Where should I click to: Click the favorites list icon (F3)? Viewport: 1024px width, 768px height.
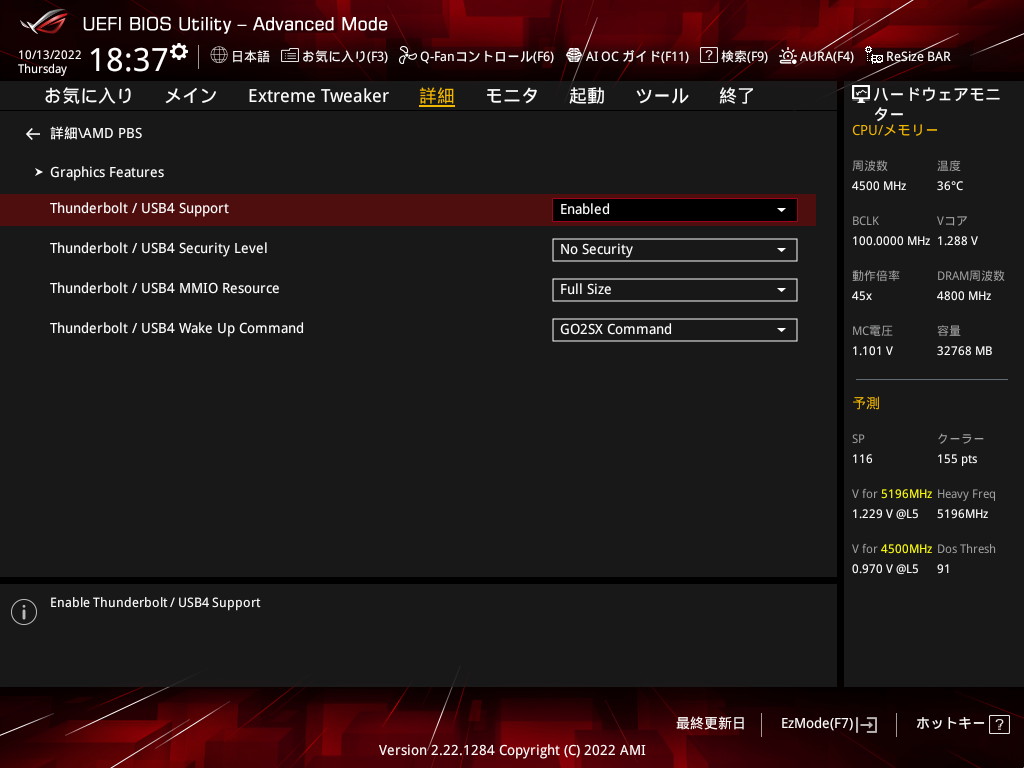pos(290,56)
